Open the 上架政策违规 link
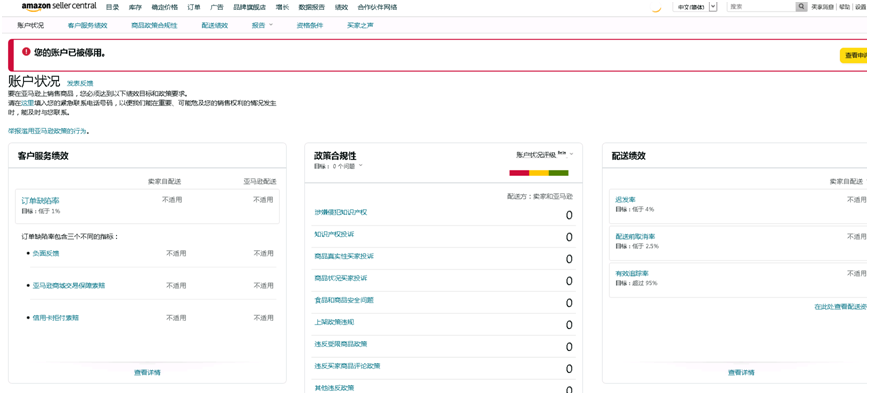This screenshot has width=869, height=395. (x=334, y=322)
